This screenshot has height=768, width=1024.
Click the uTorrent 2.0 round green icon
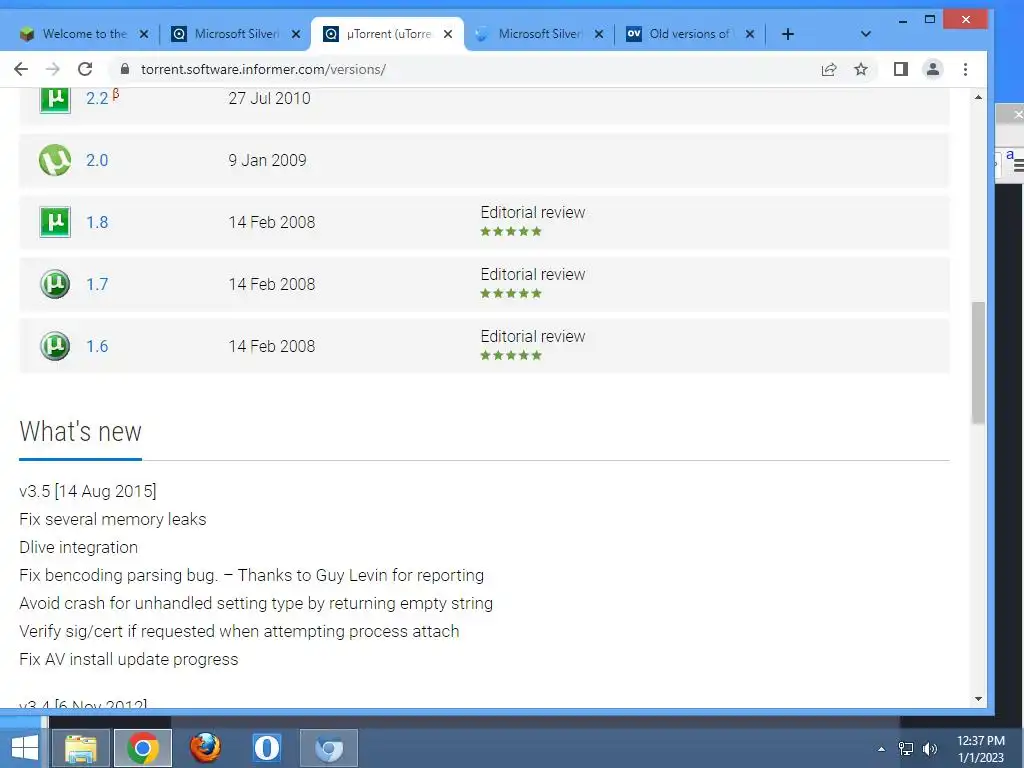[55, 160]
